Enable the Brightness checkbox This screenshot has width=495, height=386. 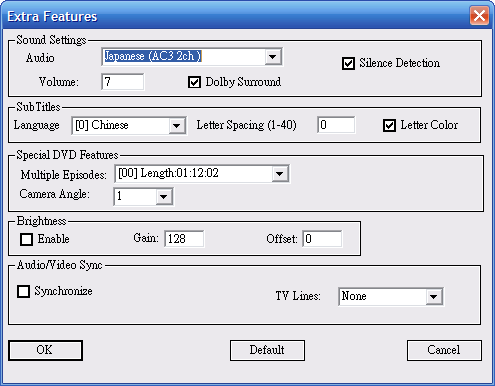pos(26,239)
